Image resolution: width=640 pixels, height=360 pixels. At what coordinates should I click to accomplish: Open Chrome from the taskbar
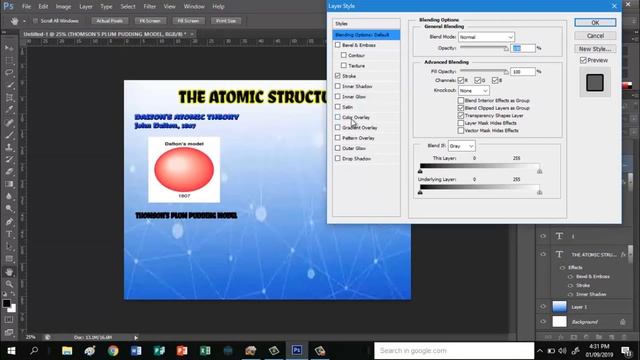pos(113,351)
